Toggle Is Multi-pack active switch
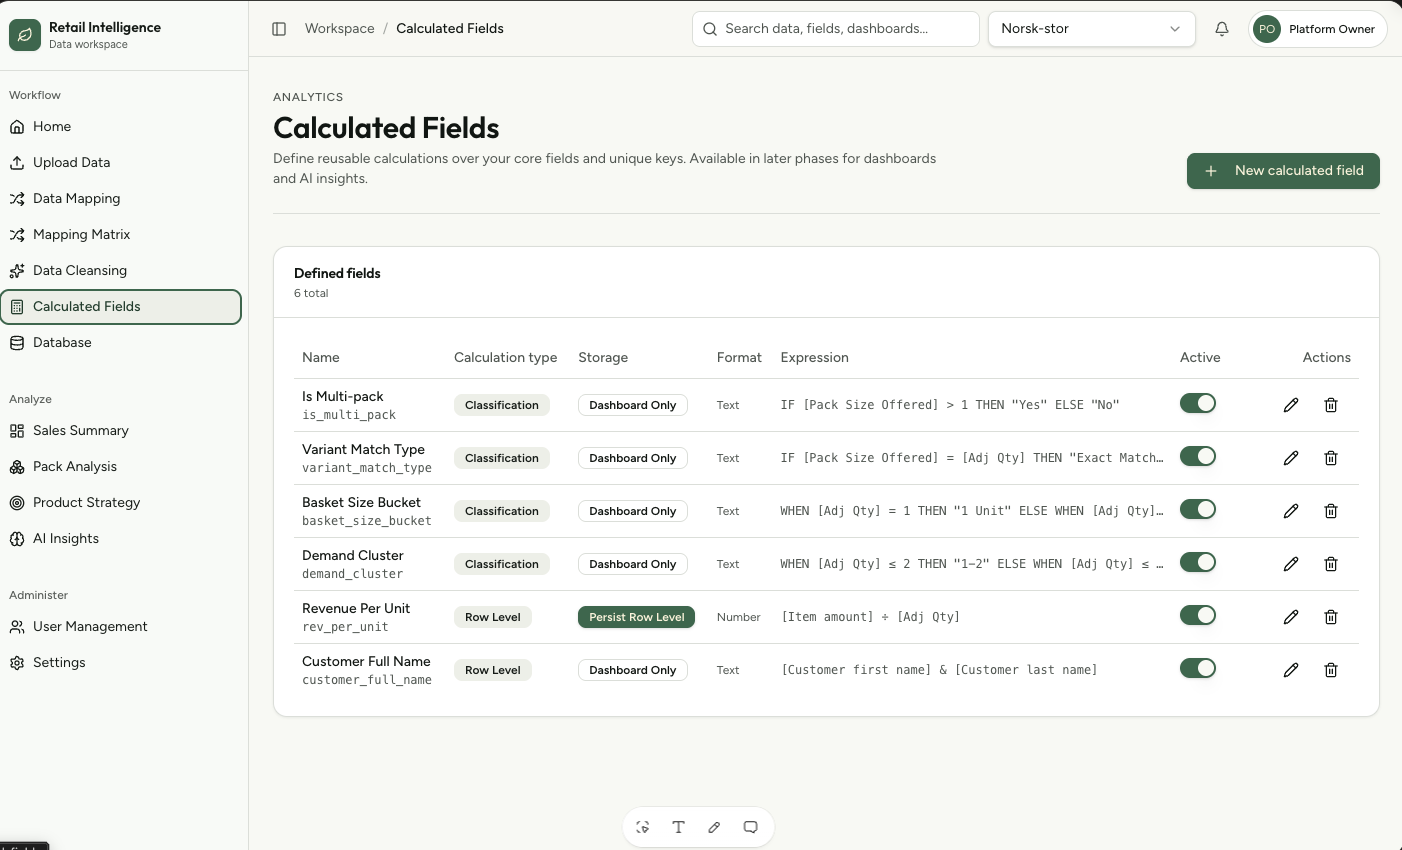The height and width of the screenshot is (850, 1402). click(1198, 403)
